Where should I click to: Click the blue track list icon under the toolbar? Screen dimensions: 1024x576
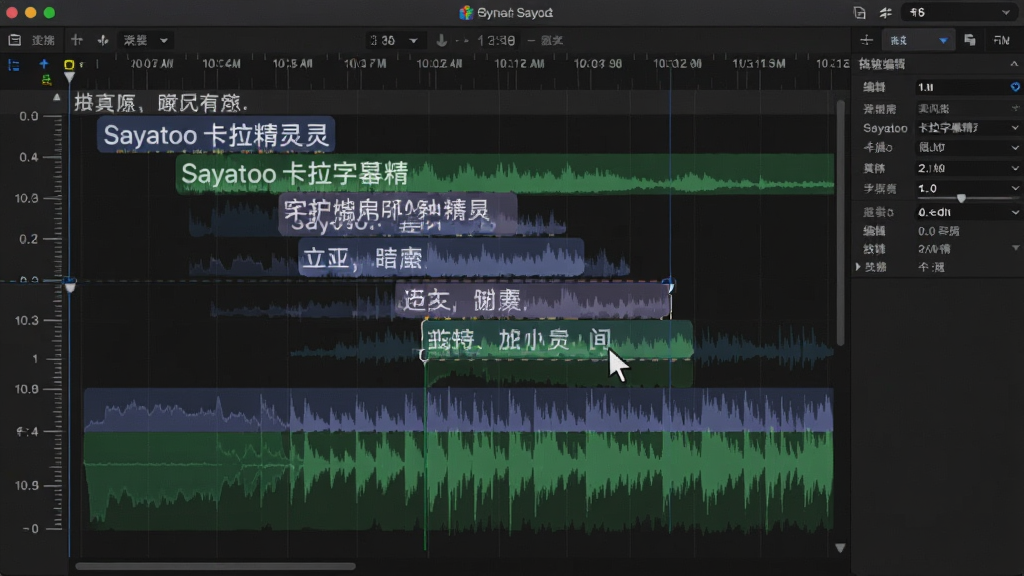[x=14, y=65]
